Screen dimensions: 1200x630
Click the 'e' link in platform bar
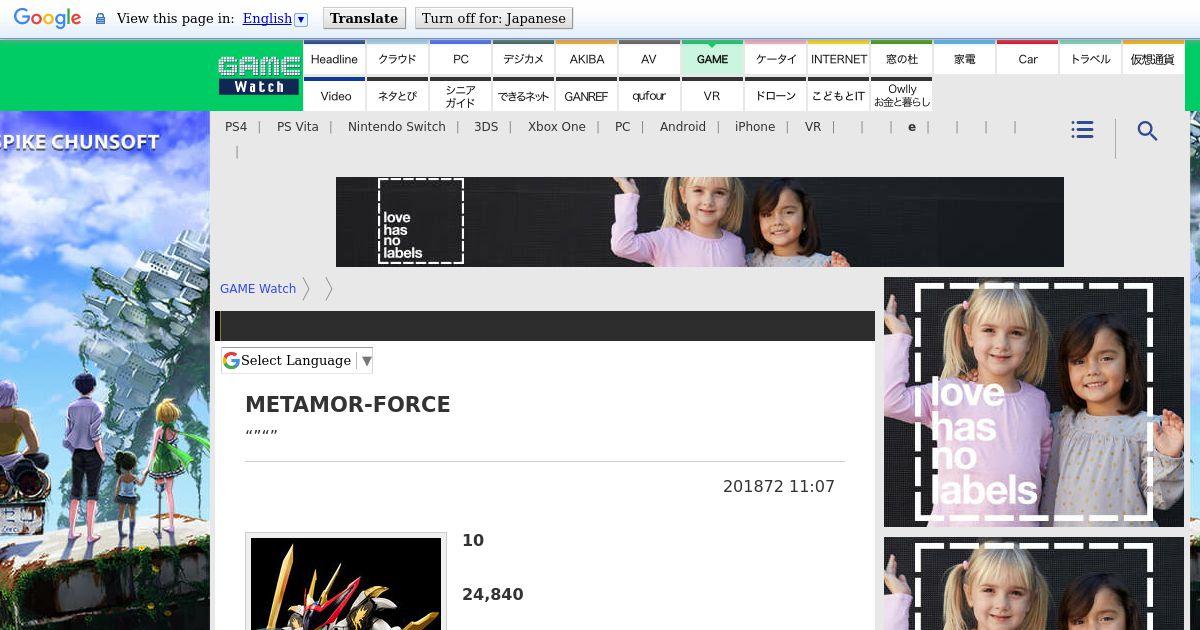click(912, 127)
